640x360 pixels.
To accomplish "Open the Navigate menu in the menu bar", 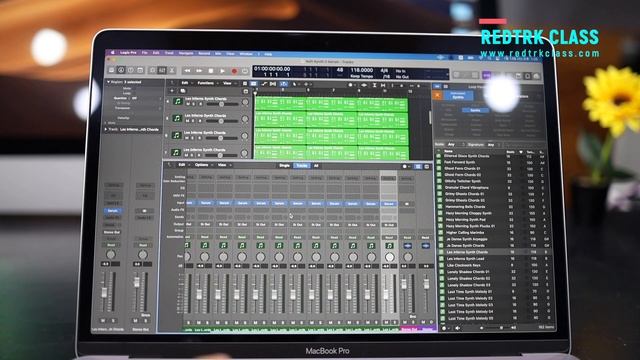I will 186,53.
